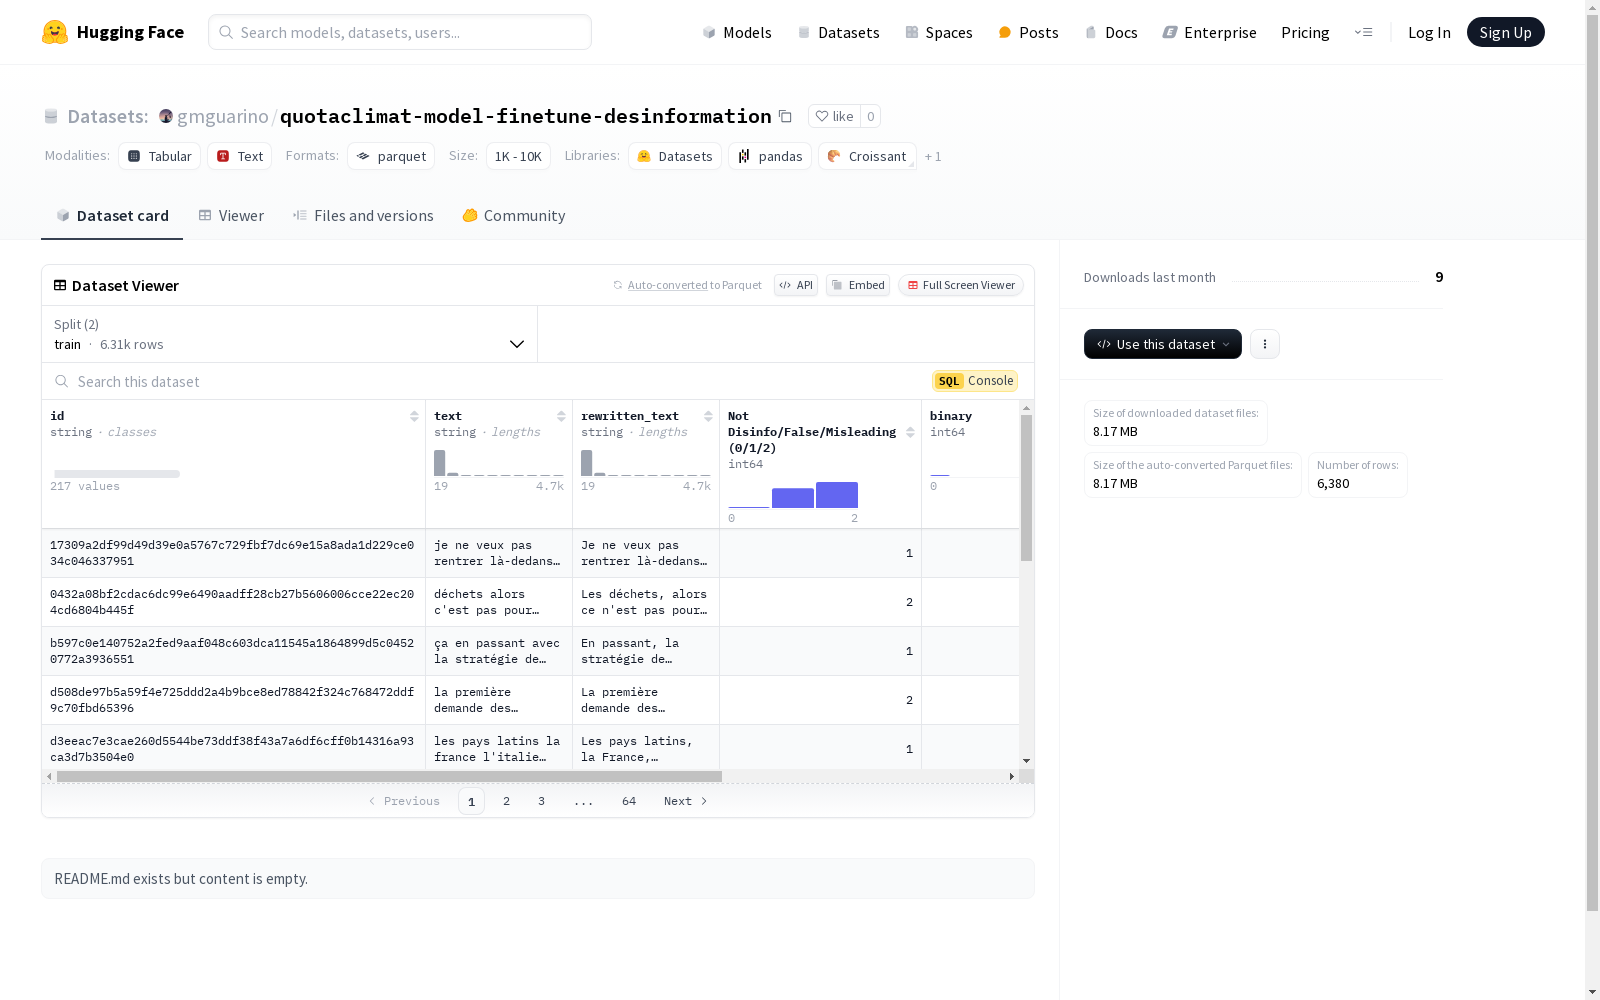The image size is (1600, 1000).
Task: Filter by the parquet format tag
Action: click(391, 156)
